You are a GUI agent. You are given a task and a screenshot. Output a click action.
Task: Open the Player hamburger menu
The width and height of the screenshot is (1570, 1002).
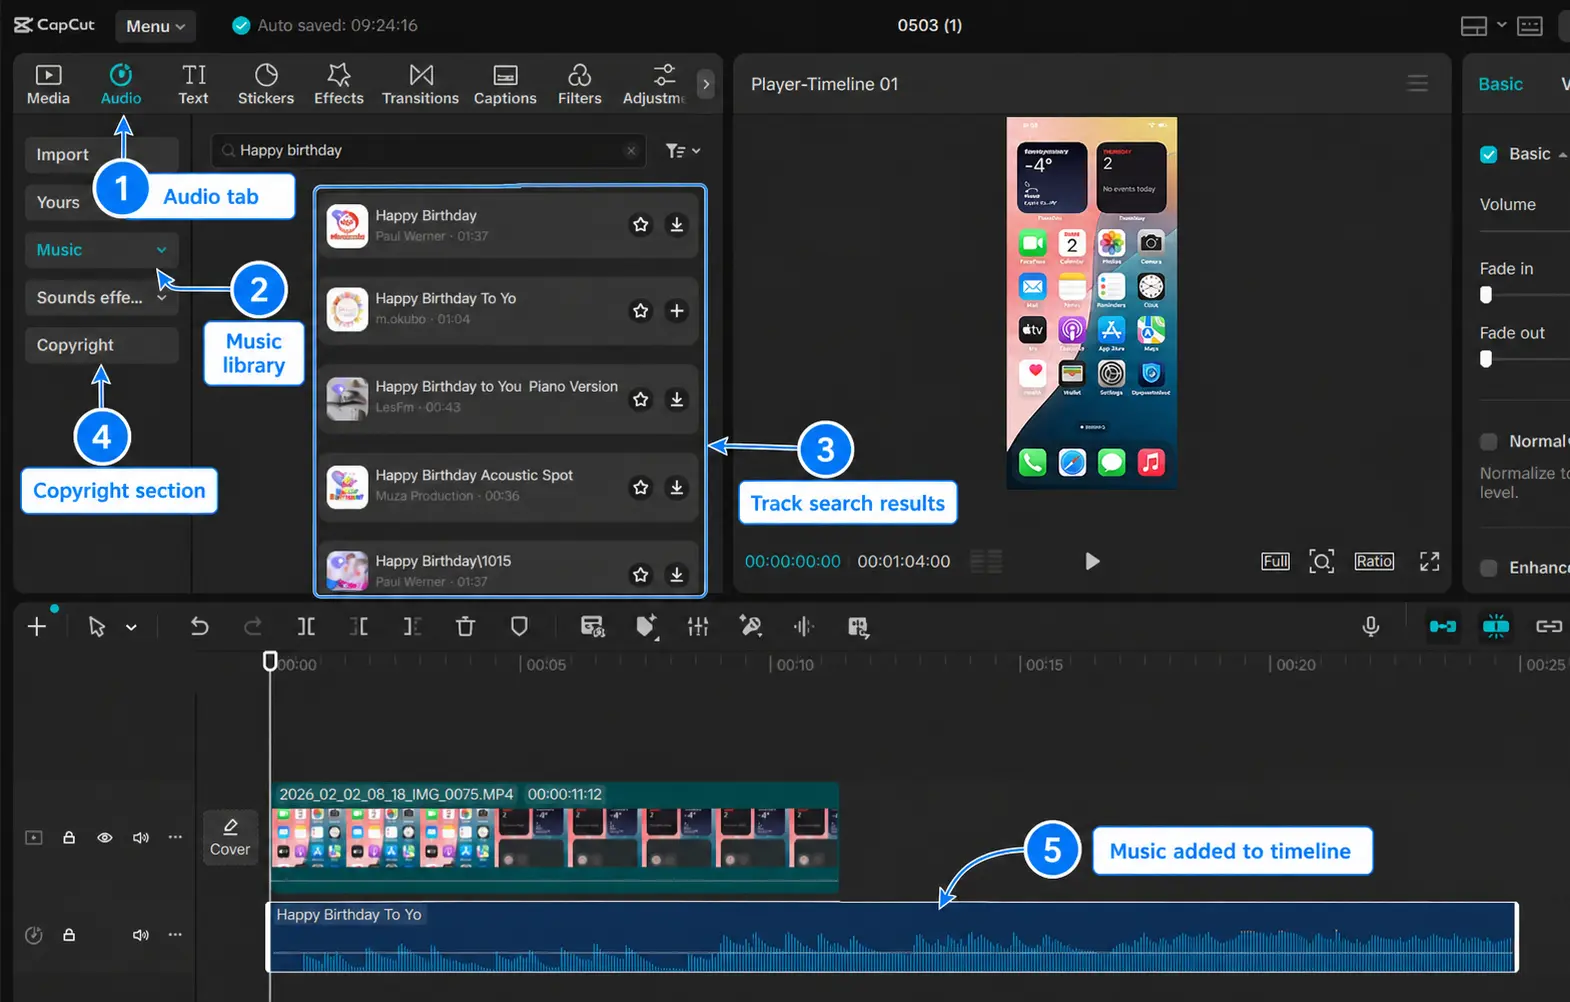1417,84
